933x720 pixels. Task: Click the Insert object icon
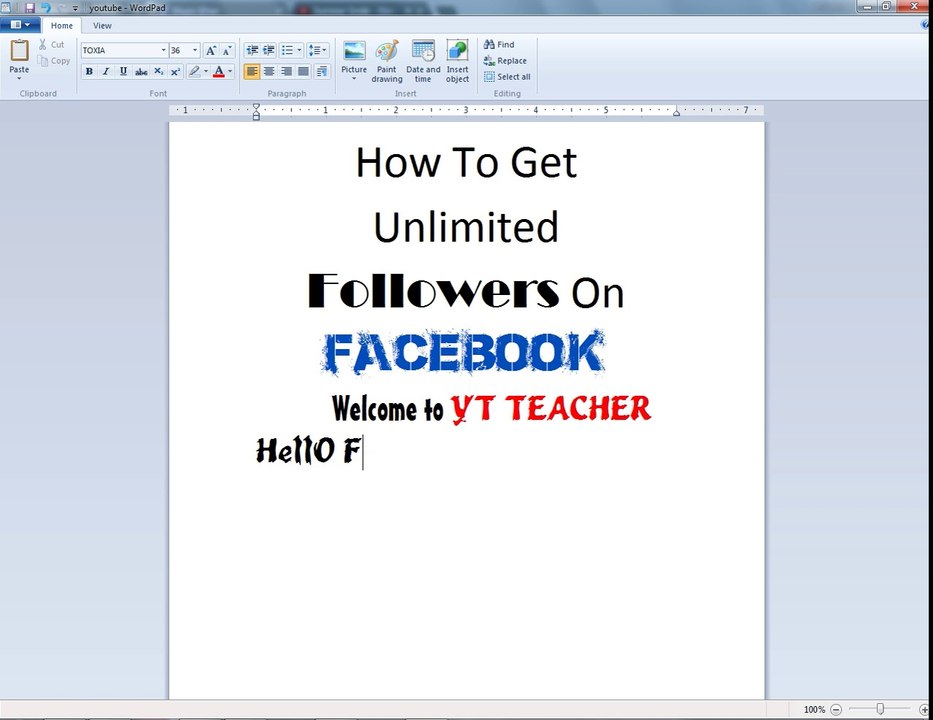pos(458,51)
